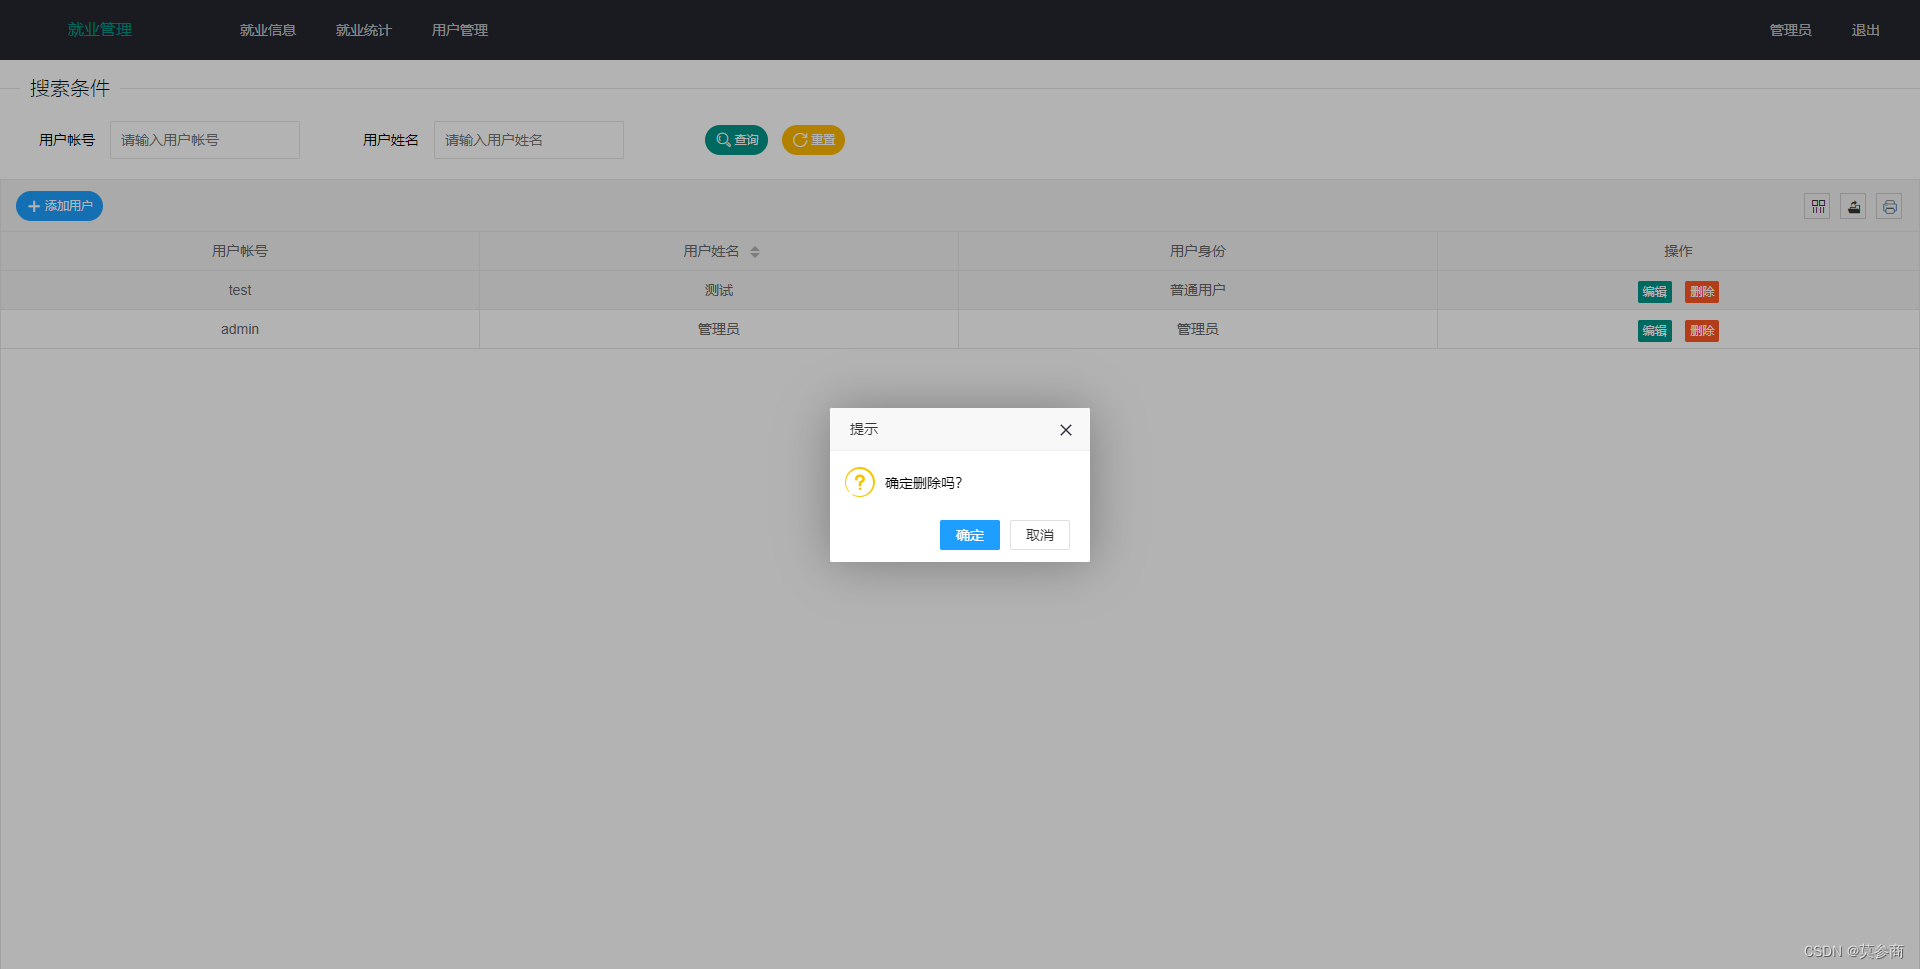Cancel deletion with the 取消 button

click(1040, 535)
